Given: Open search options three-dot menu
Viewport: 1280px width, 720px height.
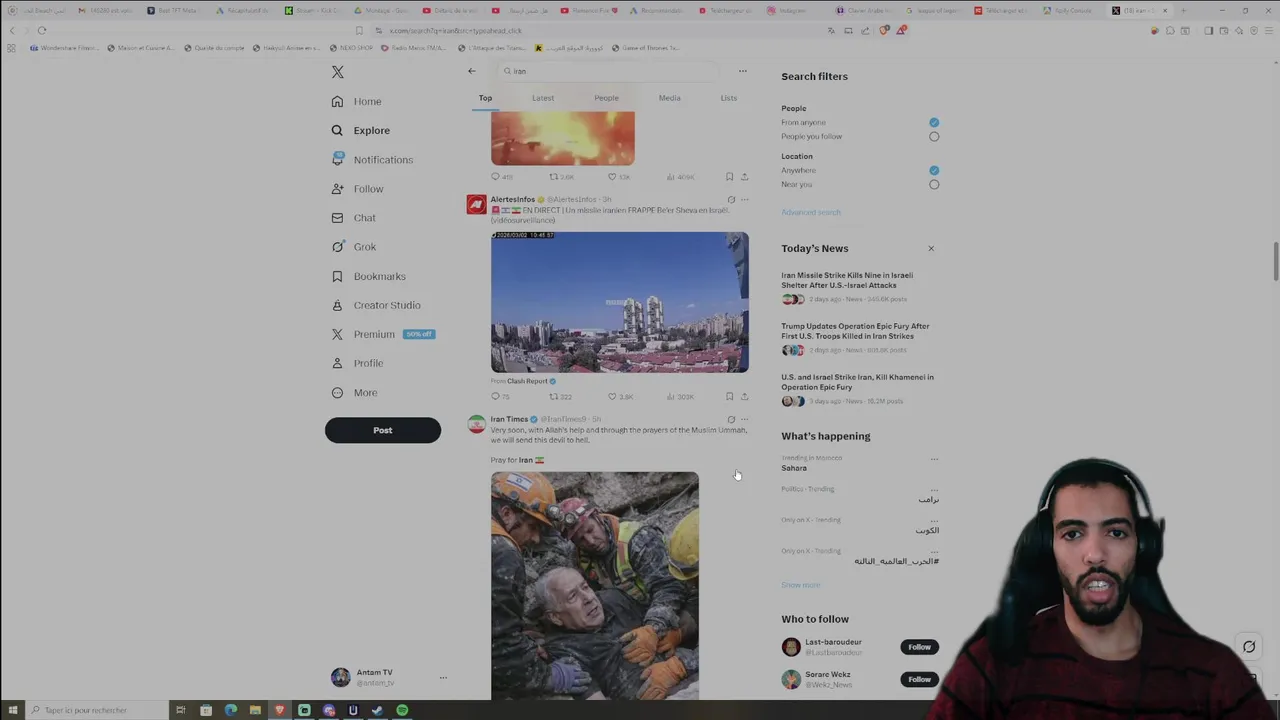Looking at the screenshot, I should 742,71.
